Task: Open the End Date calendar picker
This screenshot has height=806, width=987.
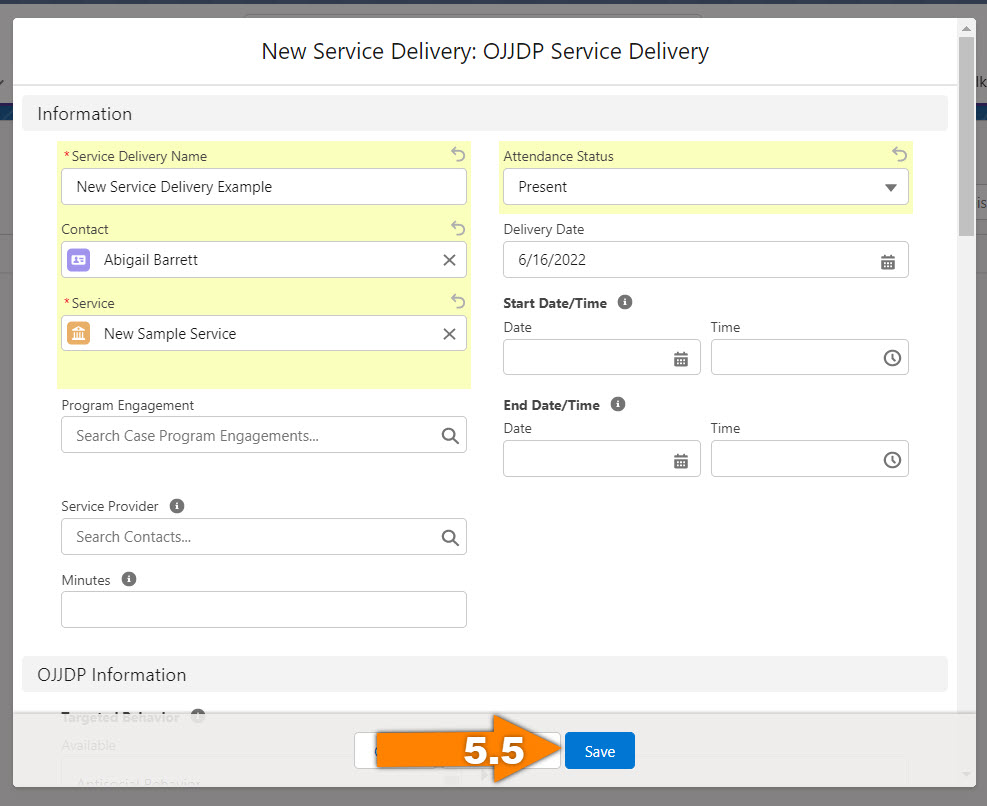Action: tap(681, 459)
